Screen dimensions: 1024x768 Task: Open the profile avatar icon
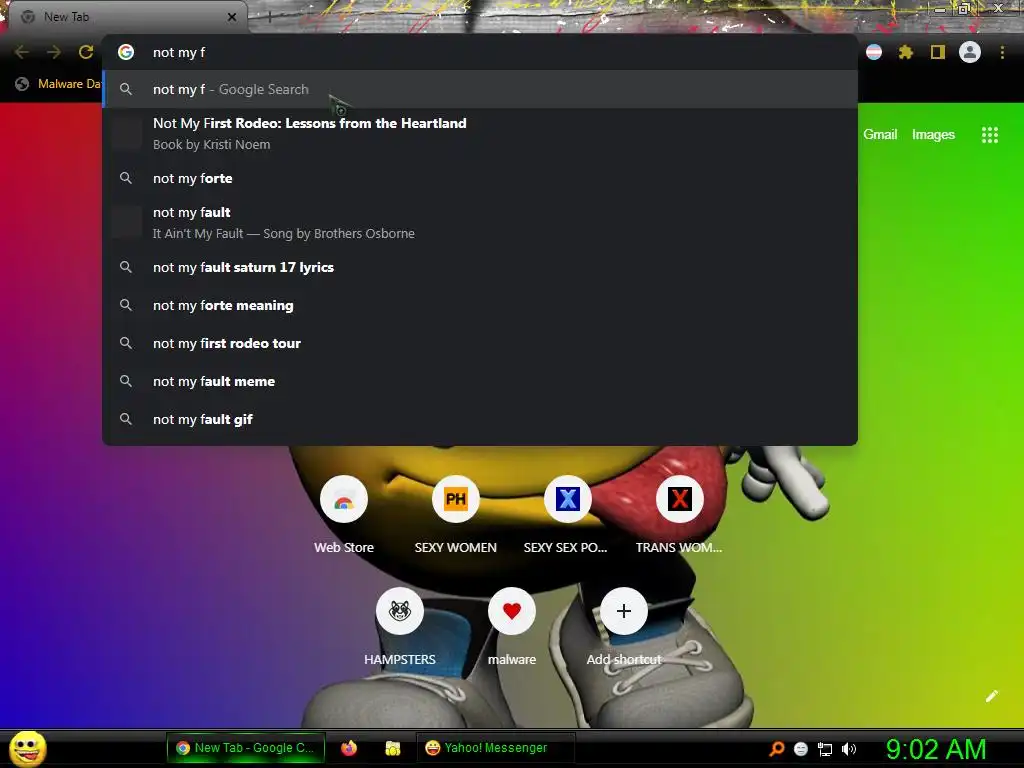(970, 52)
